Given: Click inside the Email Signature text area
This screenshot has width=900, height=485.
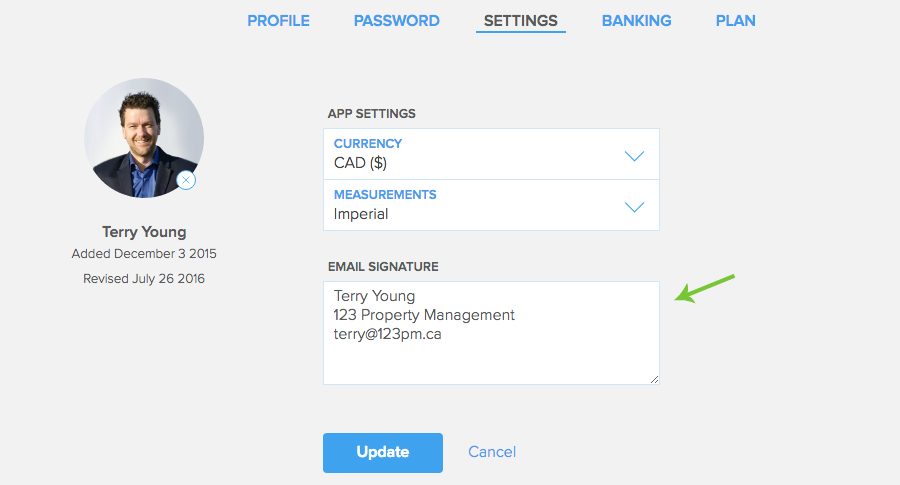Looking at the screenshot, I should (x=491, y=333).
